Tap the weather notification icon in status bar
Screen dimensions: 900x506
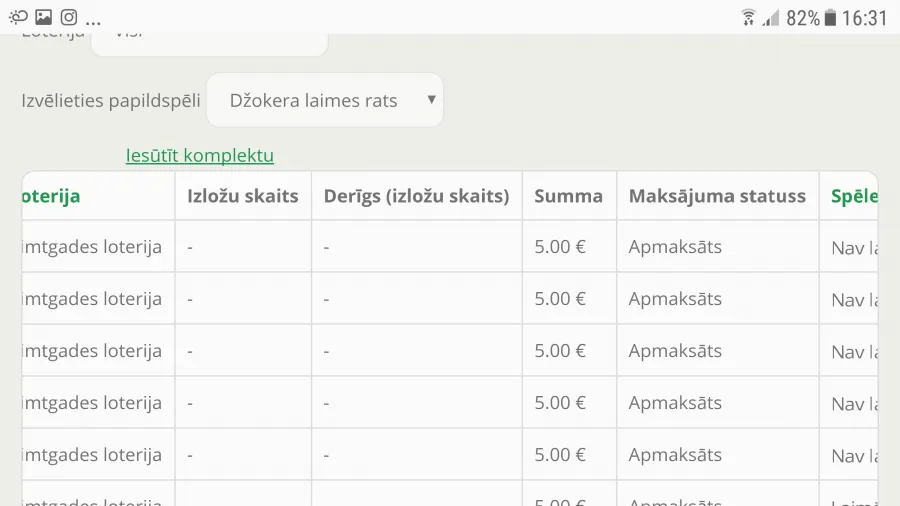coord(18,17)
